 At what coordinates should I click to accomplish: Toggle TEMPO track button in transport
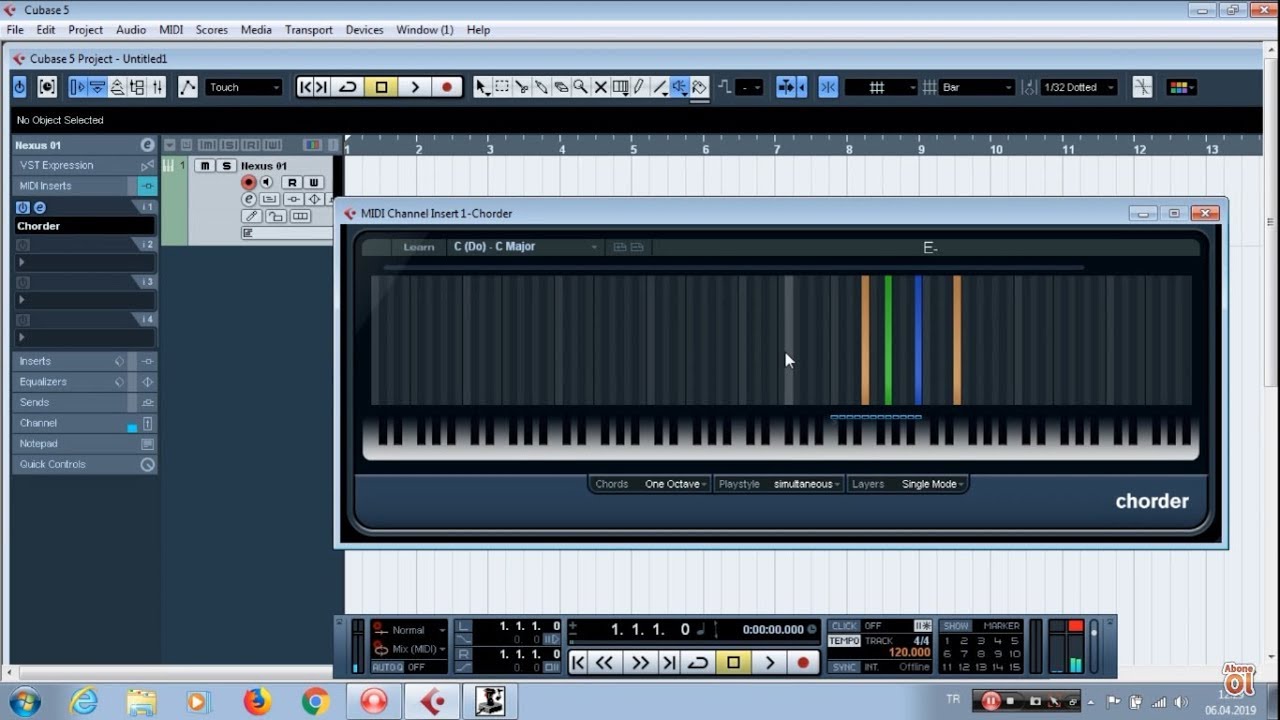pos(844,640)
